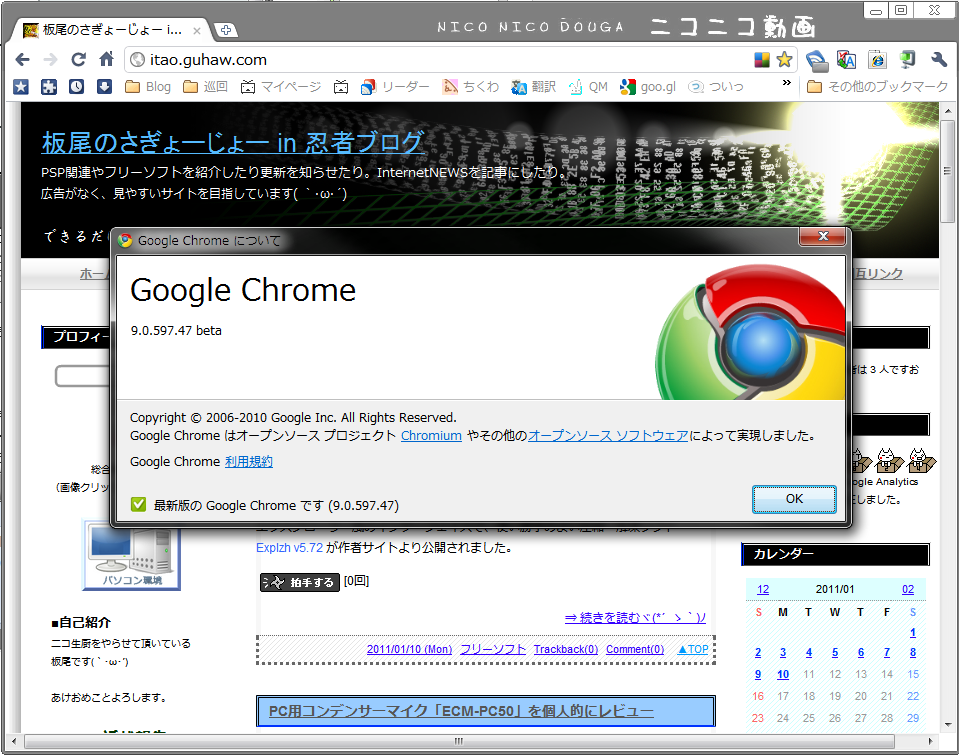Bookmark this page with the star icon
The image size is (959, 755).
point(784,60)
